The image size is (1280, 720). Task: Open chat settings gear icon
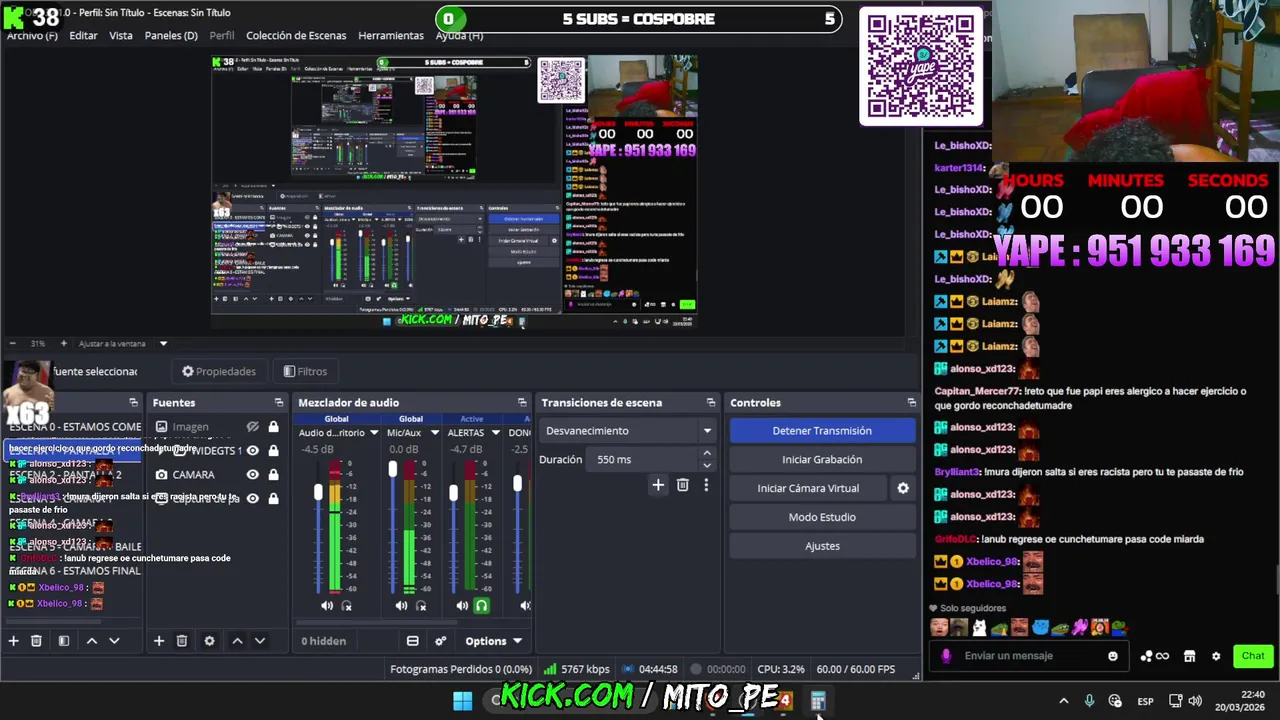(1216, 656)
